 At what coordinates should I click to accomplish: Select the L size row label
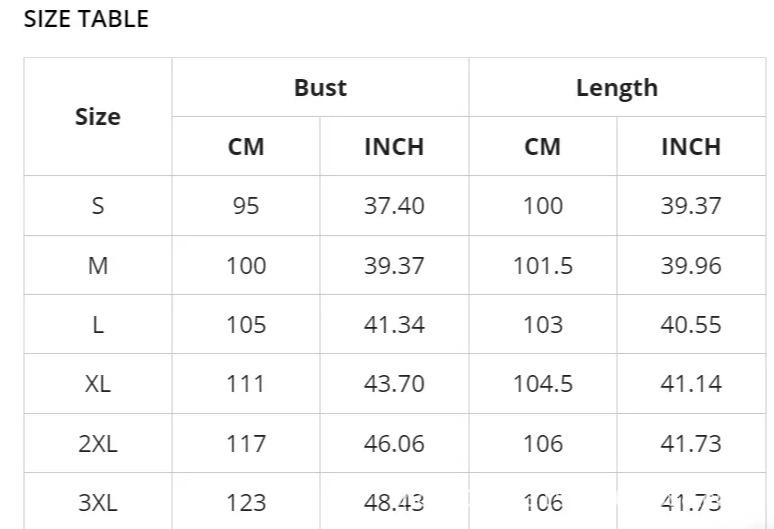coord(98,325)
